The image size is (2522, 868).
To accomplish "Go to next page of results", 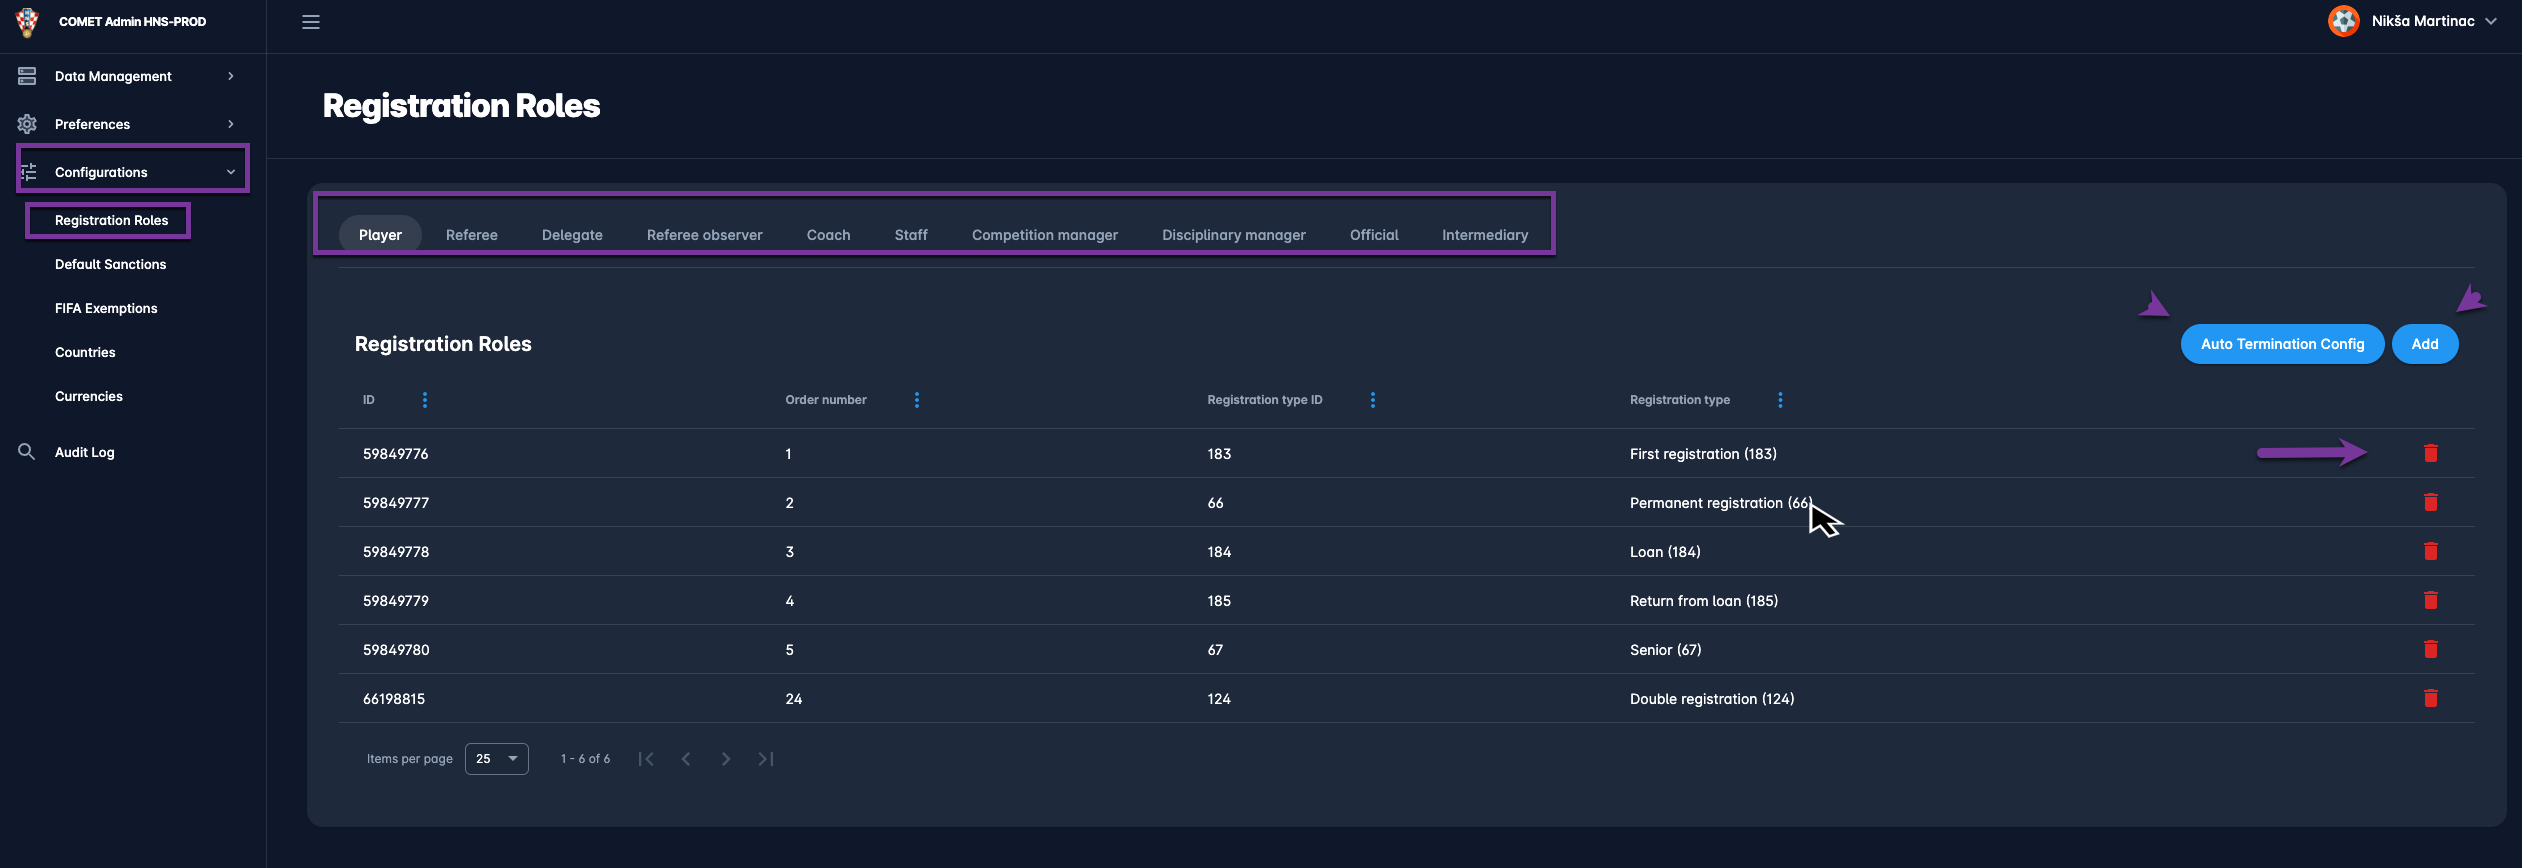I will 726,759.
